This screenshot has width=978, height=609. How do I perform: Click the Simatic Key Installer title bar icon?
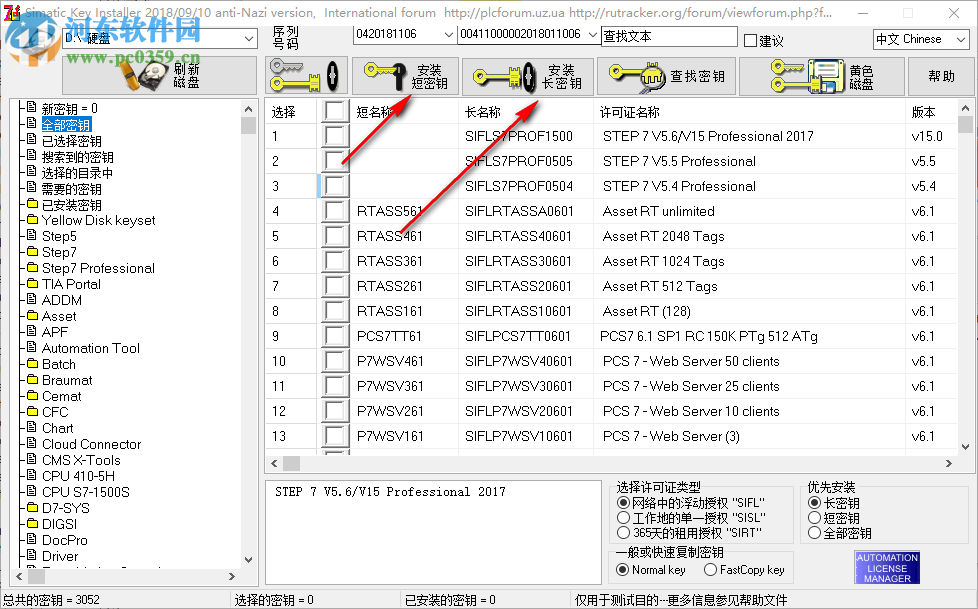(x=11, y=11)
